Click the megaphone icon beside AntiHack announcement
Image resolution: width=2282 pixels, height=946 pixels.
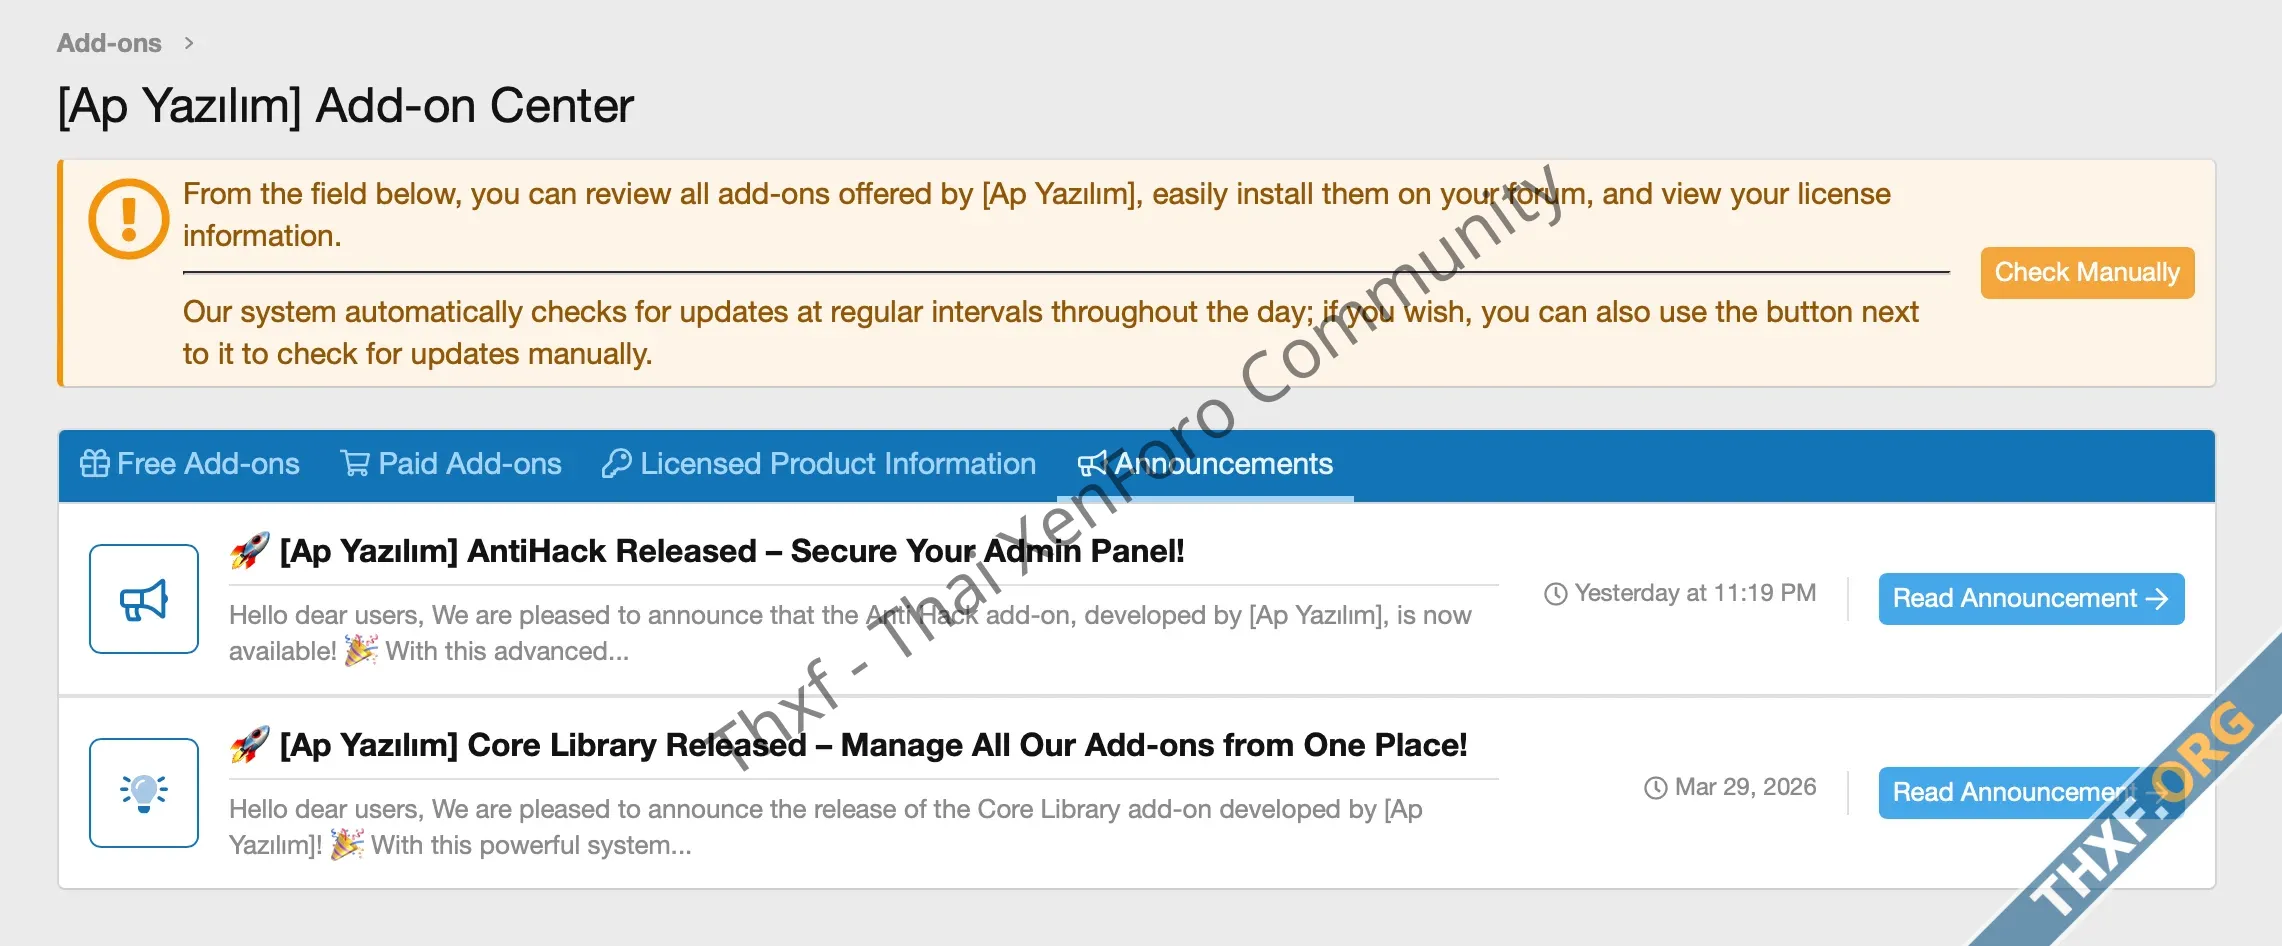point(144,600)
